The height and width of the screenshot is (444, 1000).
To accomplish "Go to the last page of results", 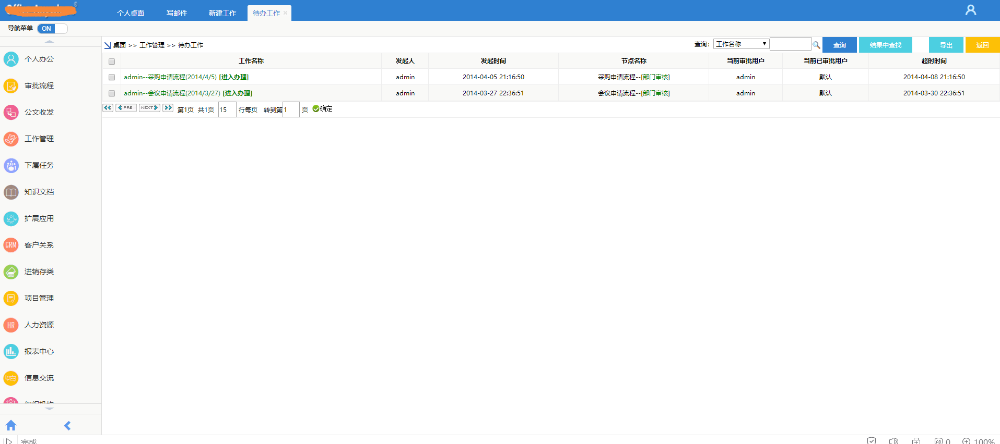I will (x=168, y=108).
